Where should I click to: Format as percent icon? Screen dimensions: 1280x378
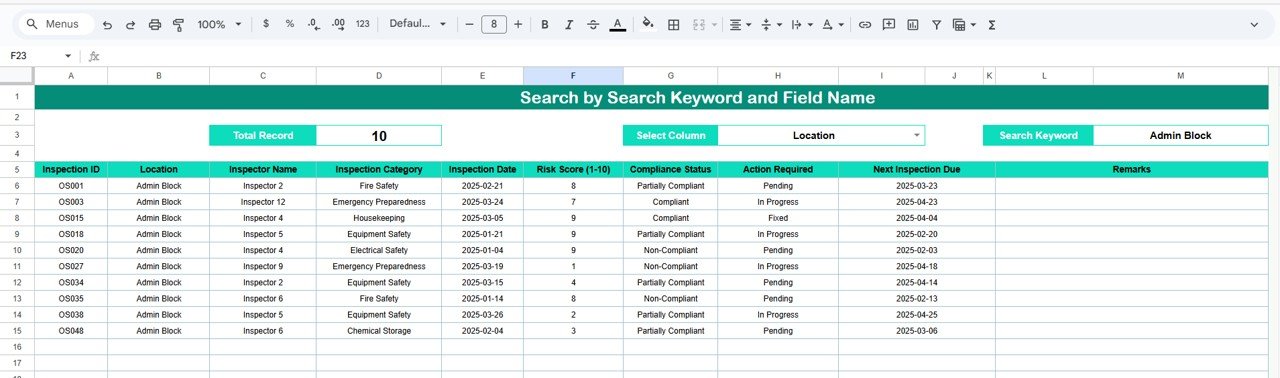[x=289, y=24]
